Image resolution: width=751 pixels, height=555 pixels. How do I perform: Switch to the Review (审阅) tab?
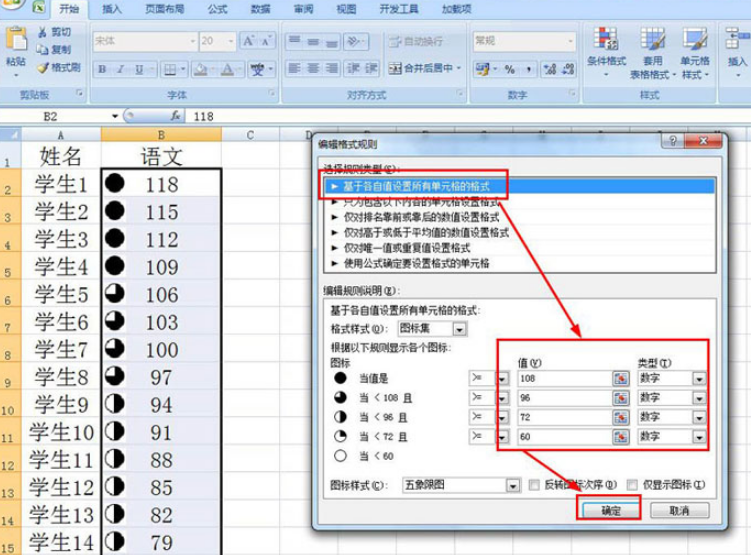click(x=303, y=9)
